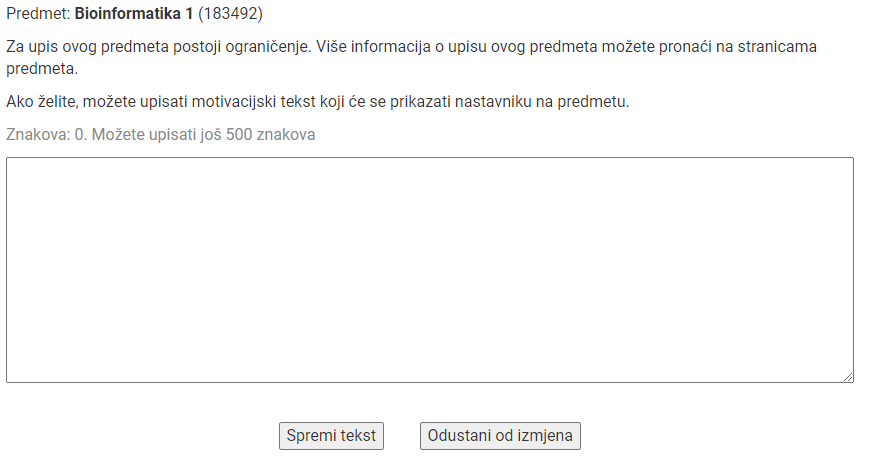Viewport: 873px width, 464px height.
Task: Click 'Možete upisati još' in counter line
Action: coord(157,135)
